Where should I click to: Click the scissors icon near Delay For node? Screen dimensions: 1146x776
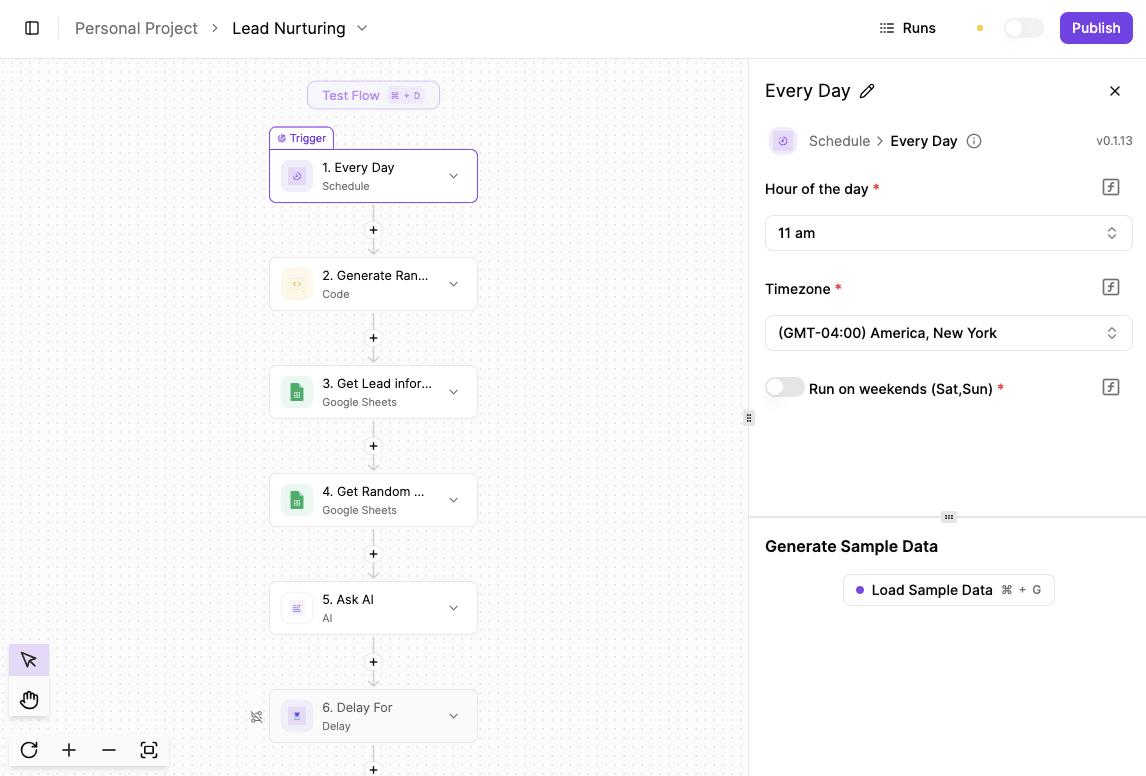(x=256, y=717)
